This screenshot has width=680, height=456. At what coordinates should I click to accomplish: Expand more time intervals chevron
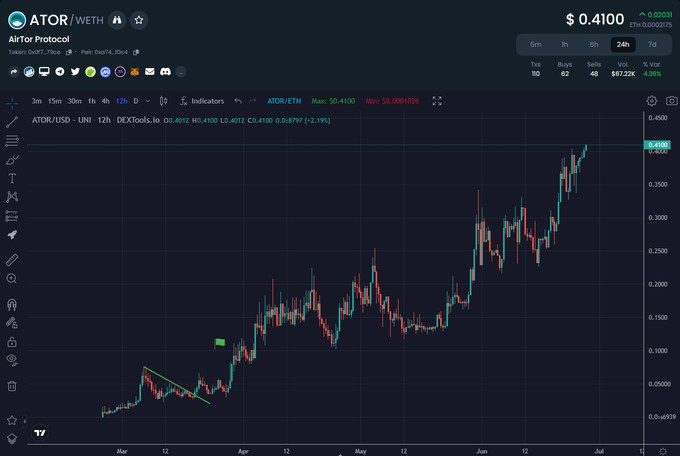(148, 101)
